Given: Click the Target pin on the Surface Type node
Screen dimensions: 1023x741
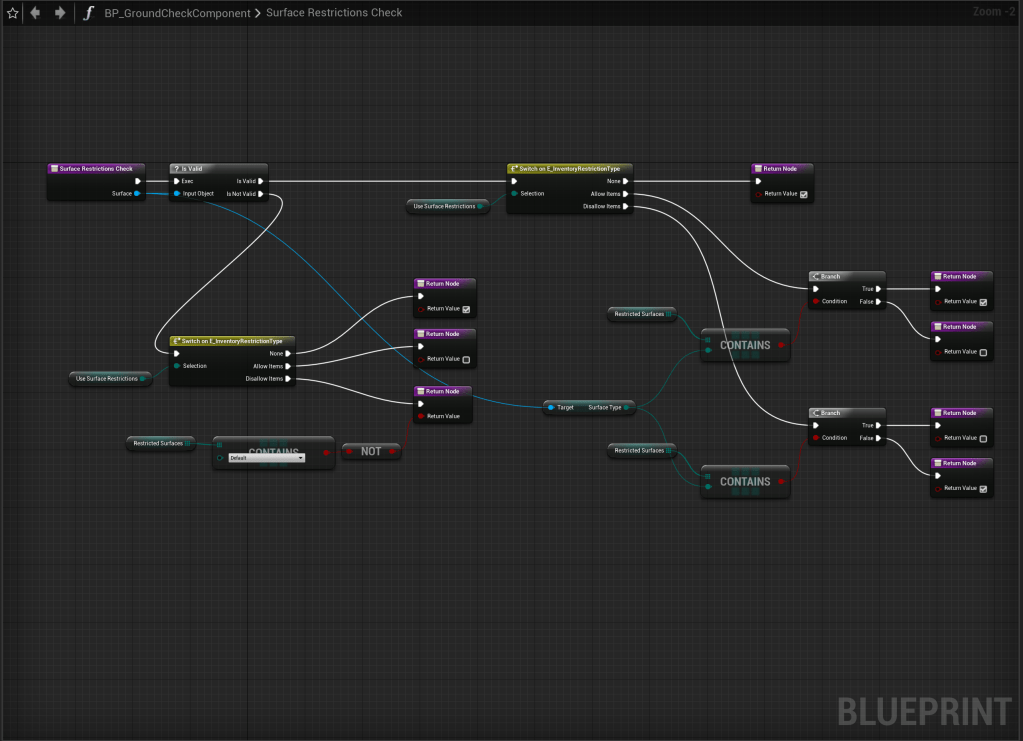Looking at the screenshot, I should pos(551,407).
